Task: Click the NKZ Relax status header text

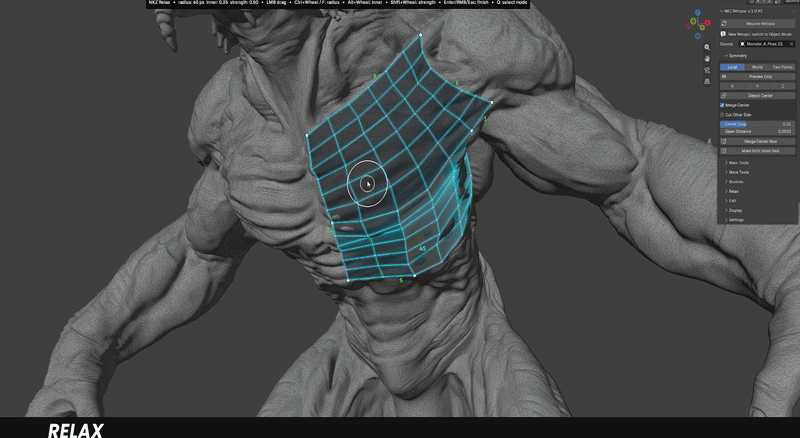Action: click(338, 3)
